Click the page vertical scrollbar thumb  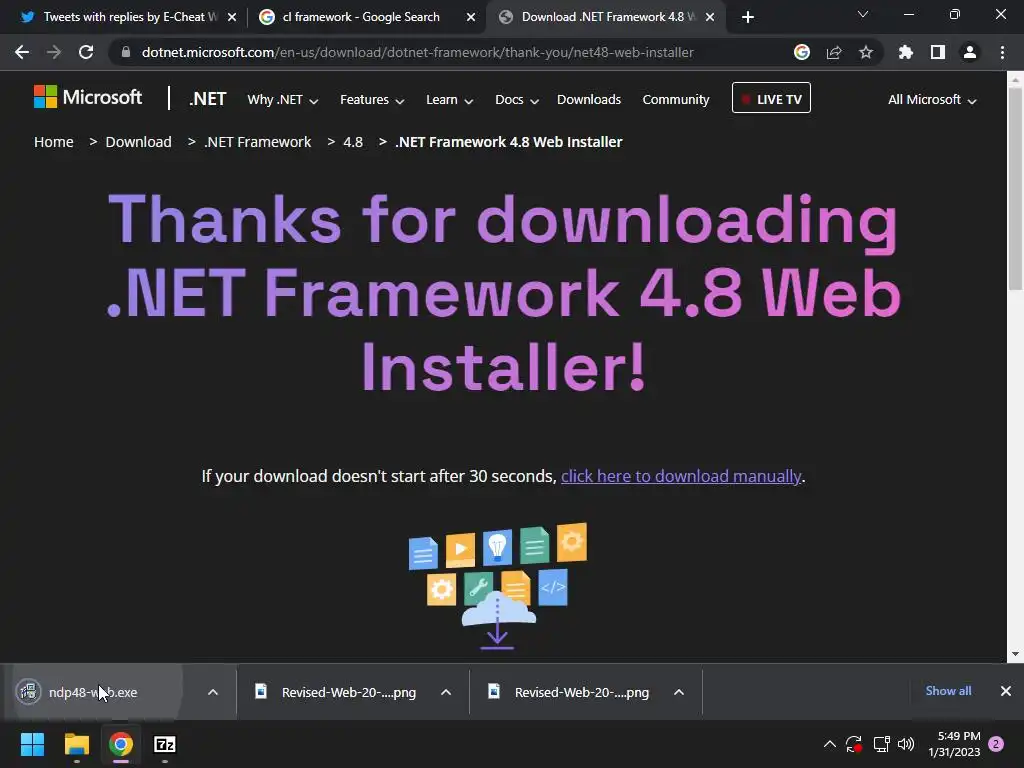click(1015, 188)
